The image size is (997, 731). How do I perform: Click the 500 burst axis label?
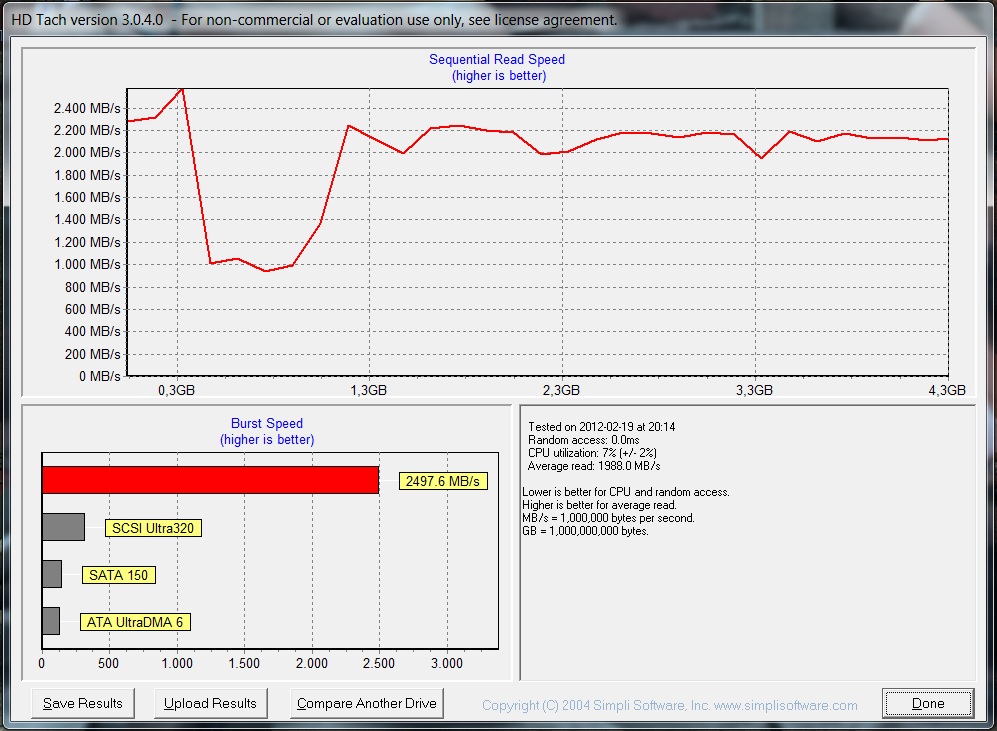[x=109, y=664]
